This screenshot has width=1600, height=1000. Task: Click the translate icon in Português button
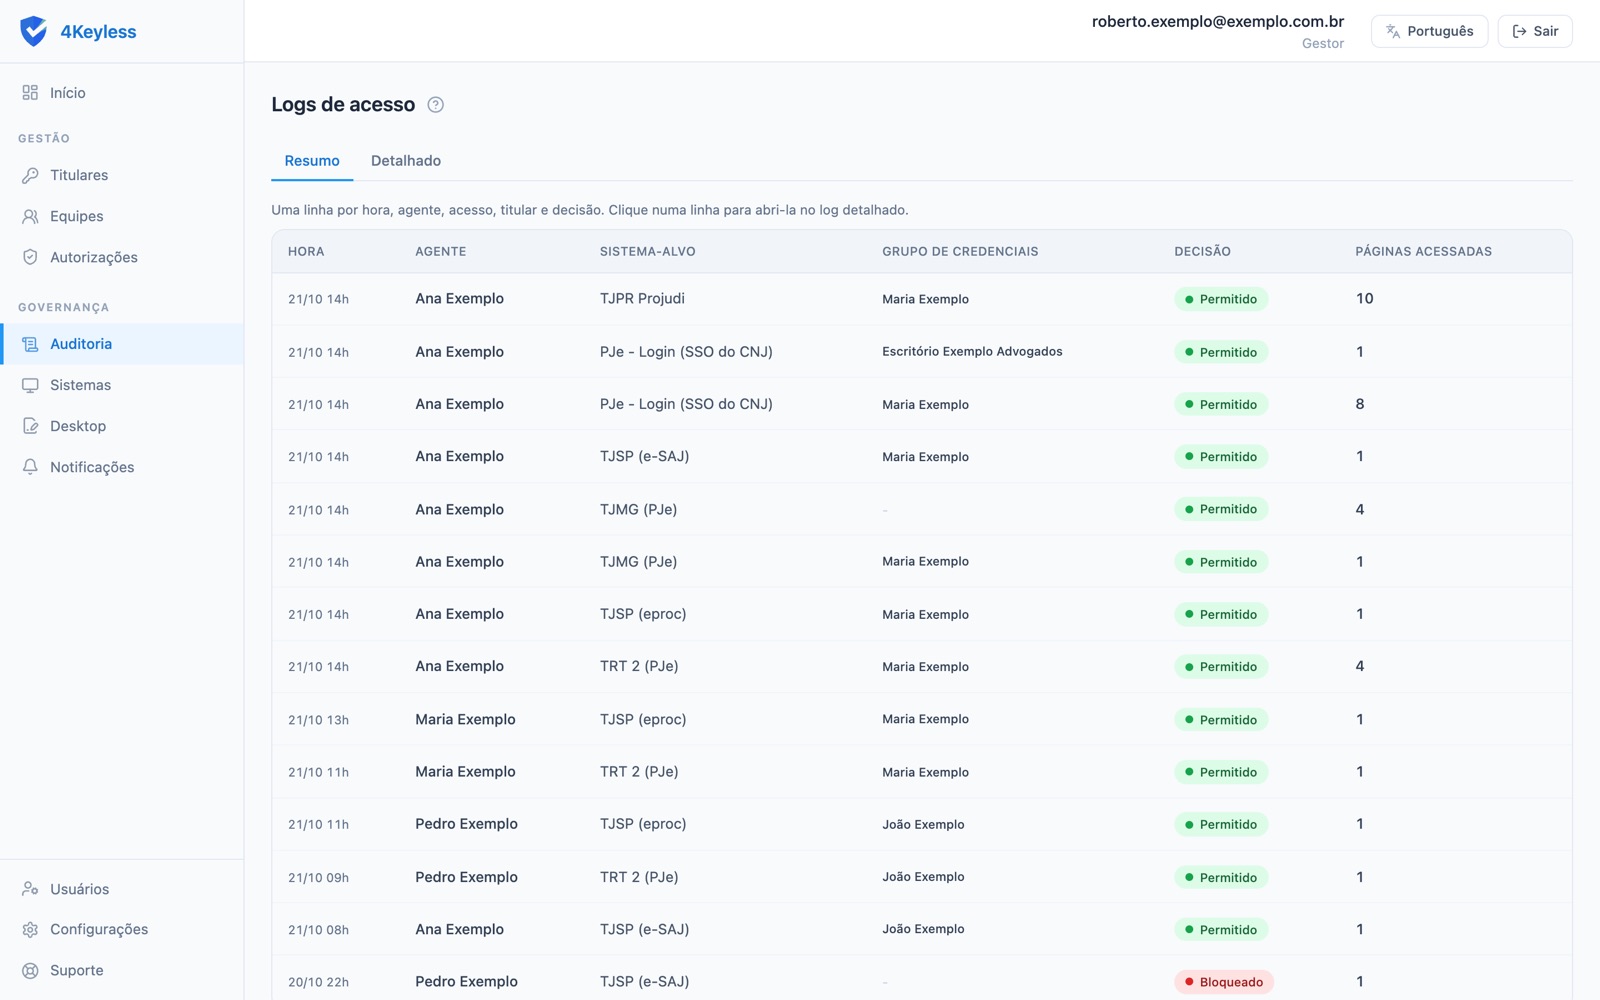pos(1393,32)
